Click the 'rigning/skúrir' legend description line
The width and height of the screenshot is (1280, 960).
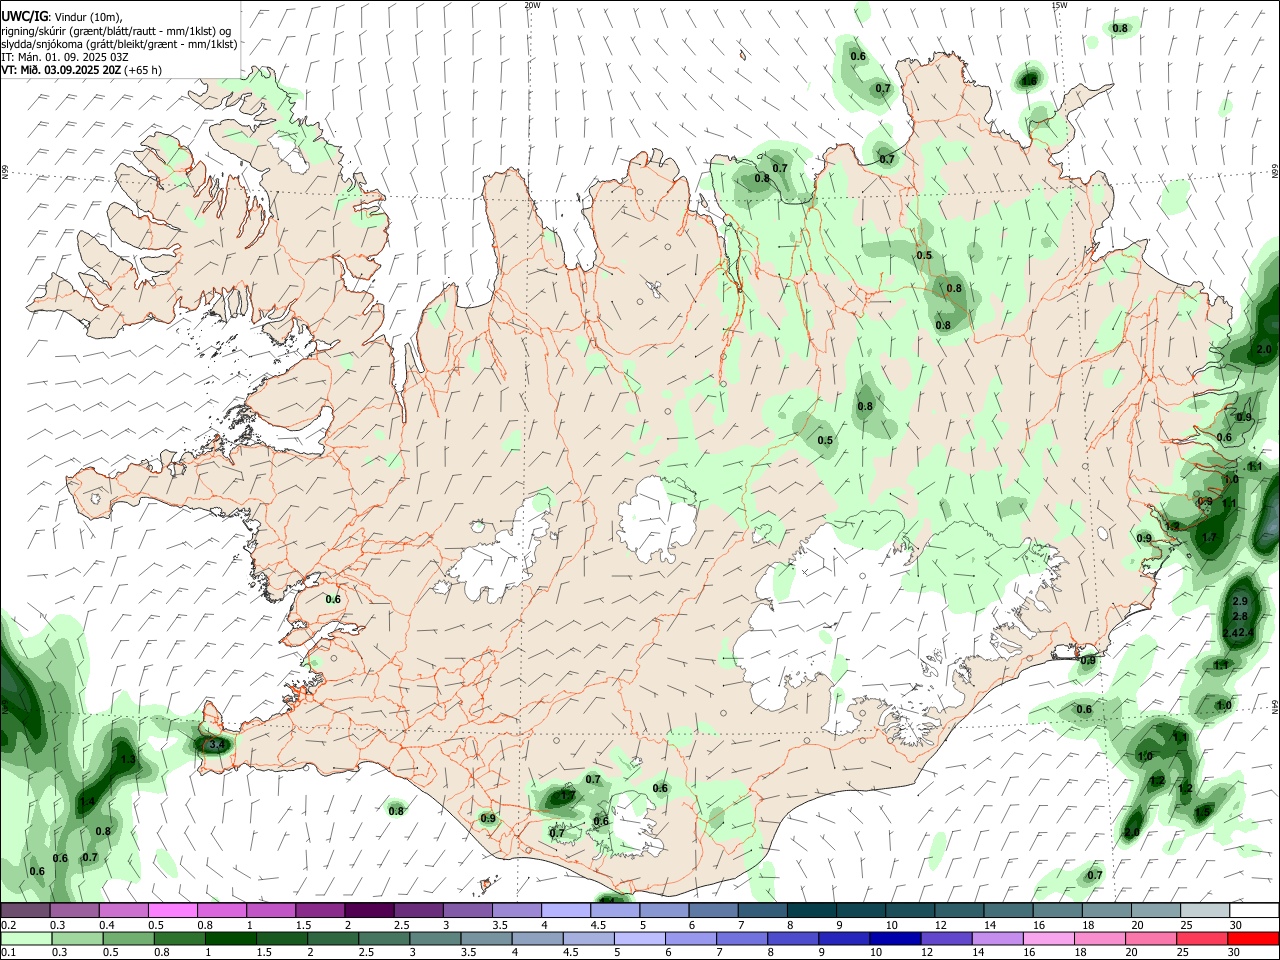tap(118, 31)
